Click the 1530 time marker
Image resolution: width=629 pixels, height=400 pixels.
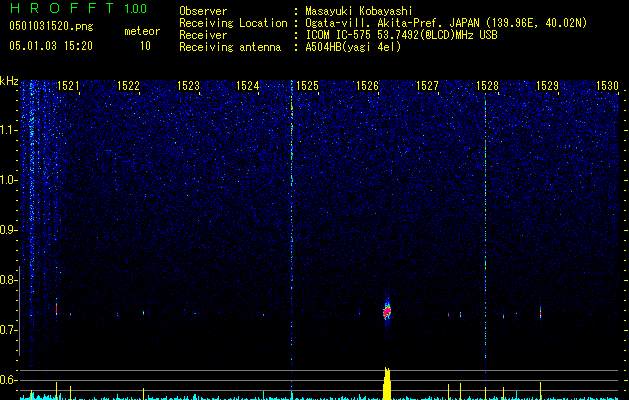coord(607,86)
